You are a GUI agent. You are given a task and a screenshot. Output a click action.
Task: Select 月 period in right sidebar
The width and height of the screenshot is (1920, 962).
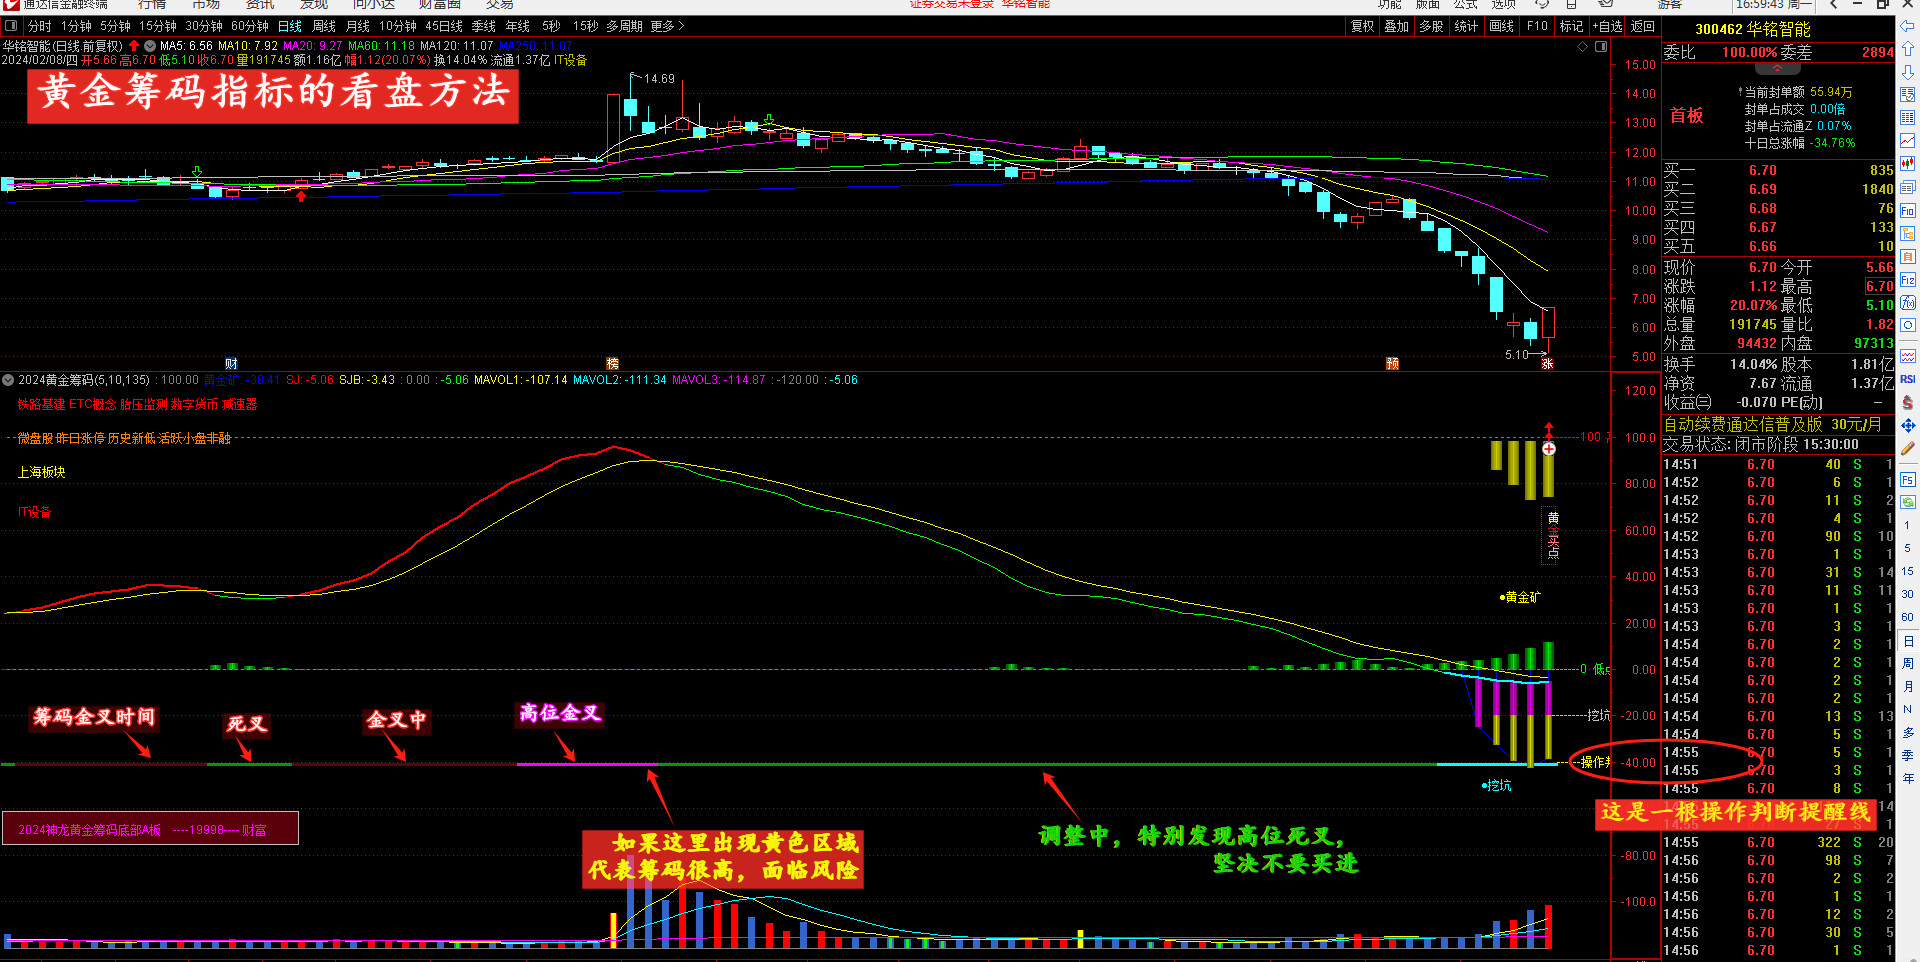[1907, 686]
